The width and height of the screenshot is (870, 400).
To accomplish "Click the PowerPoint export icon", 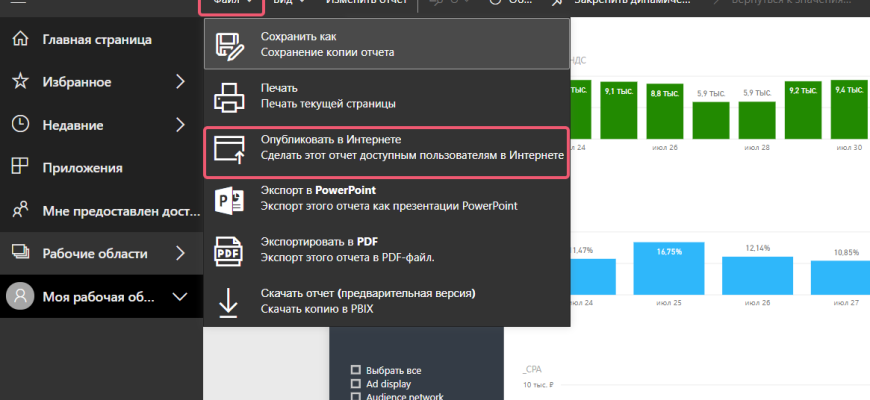I will tap(229, 199).
